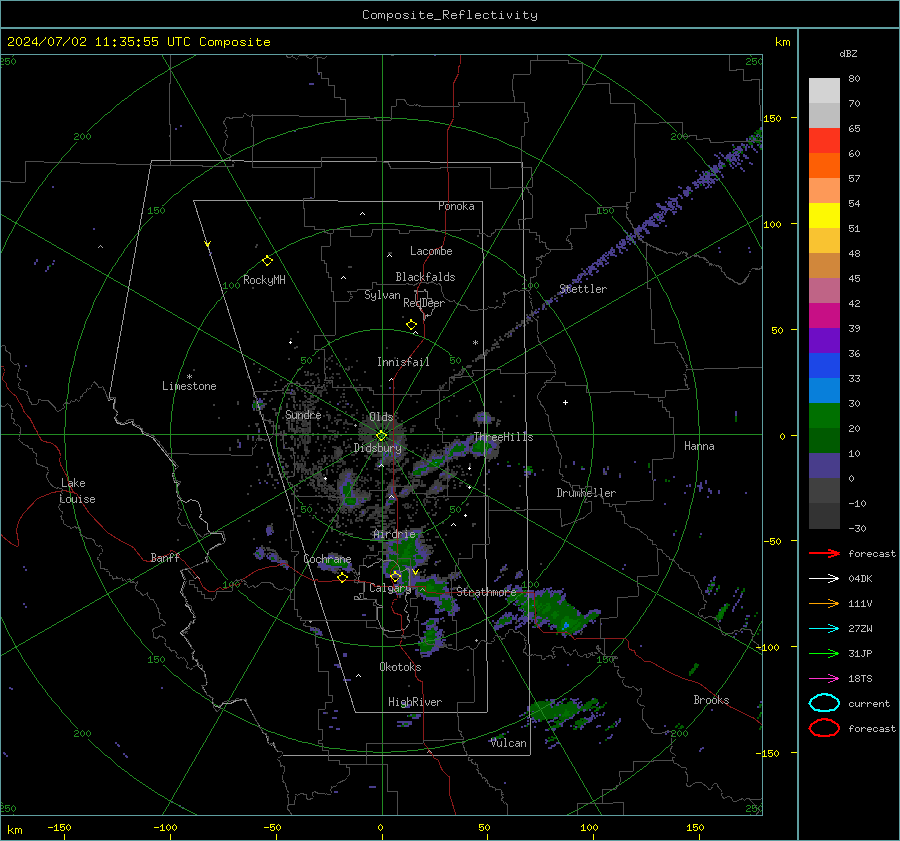Click the Innisfail city label

click(403, 362)
